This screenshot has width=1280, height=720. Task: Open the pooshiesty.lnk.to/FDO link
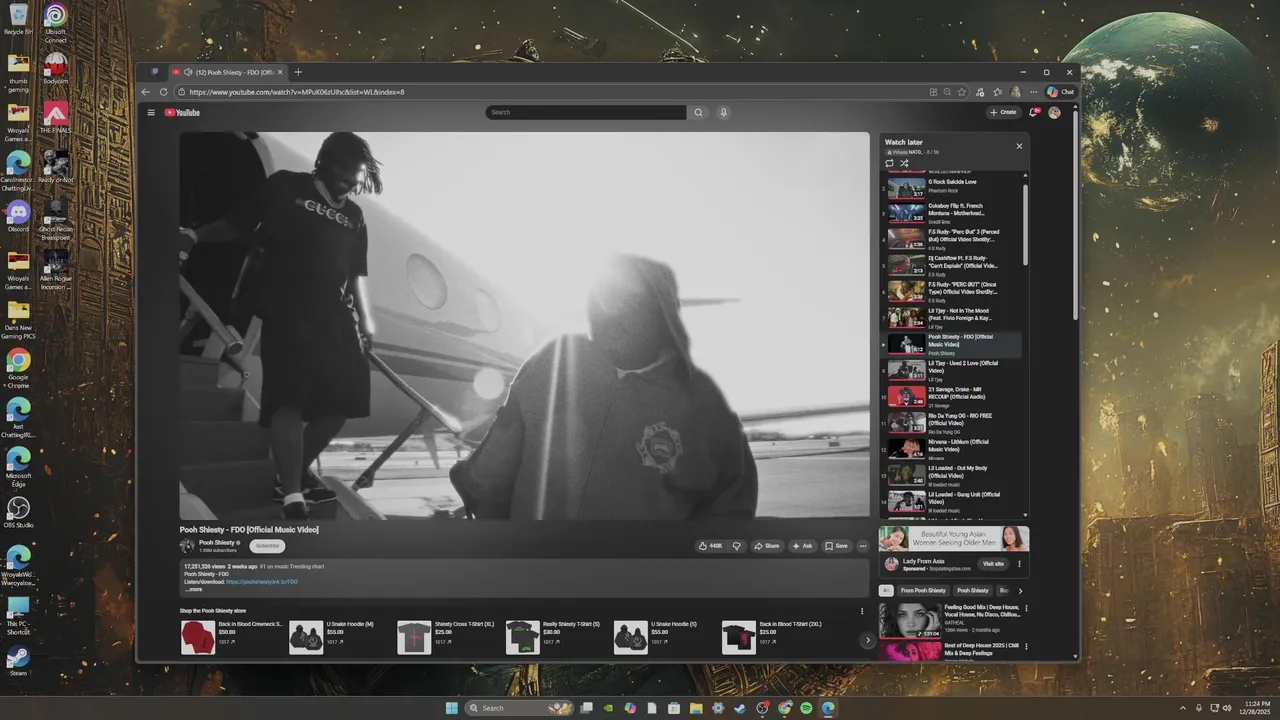pyautogui.click(x=262, y=581)
